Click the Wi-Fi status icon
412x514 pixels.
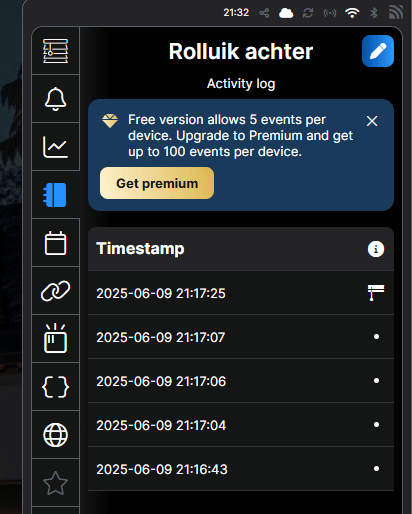point(352,13)
